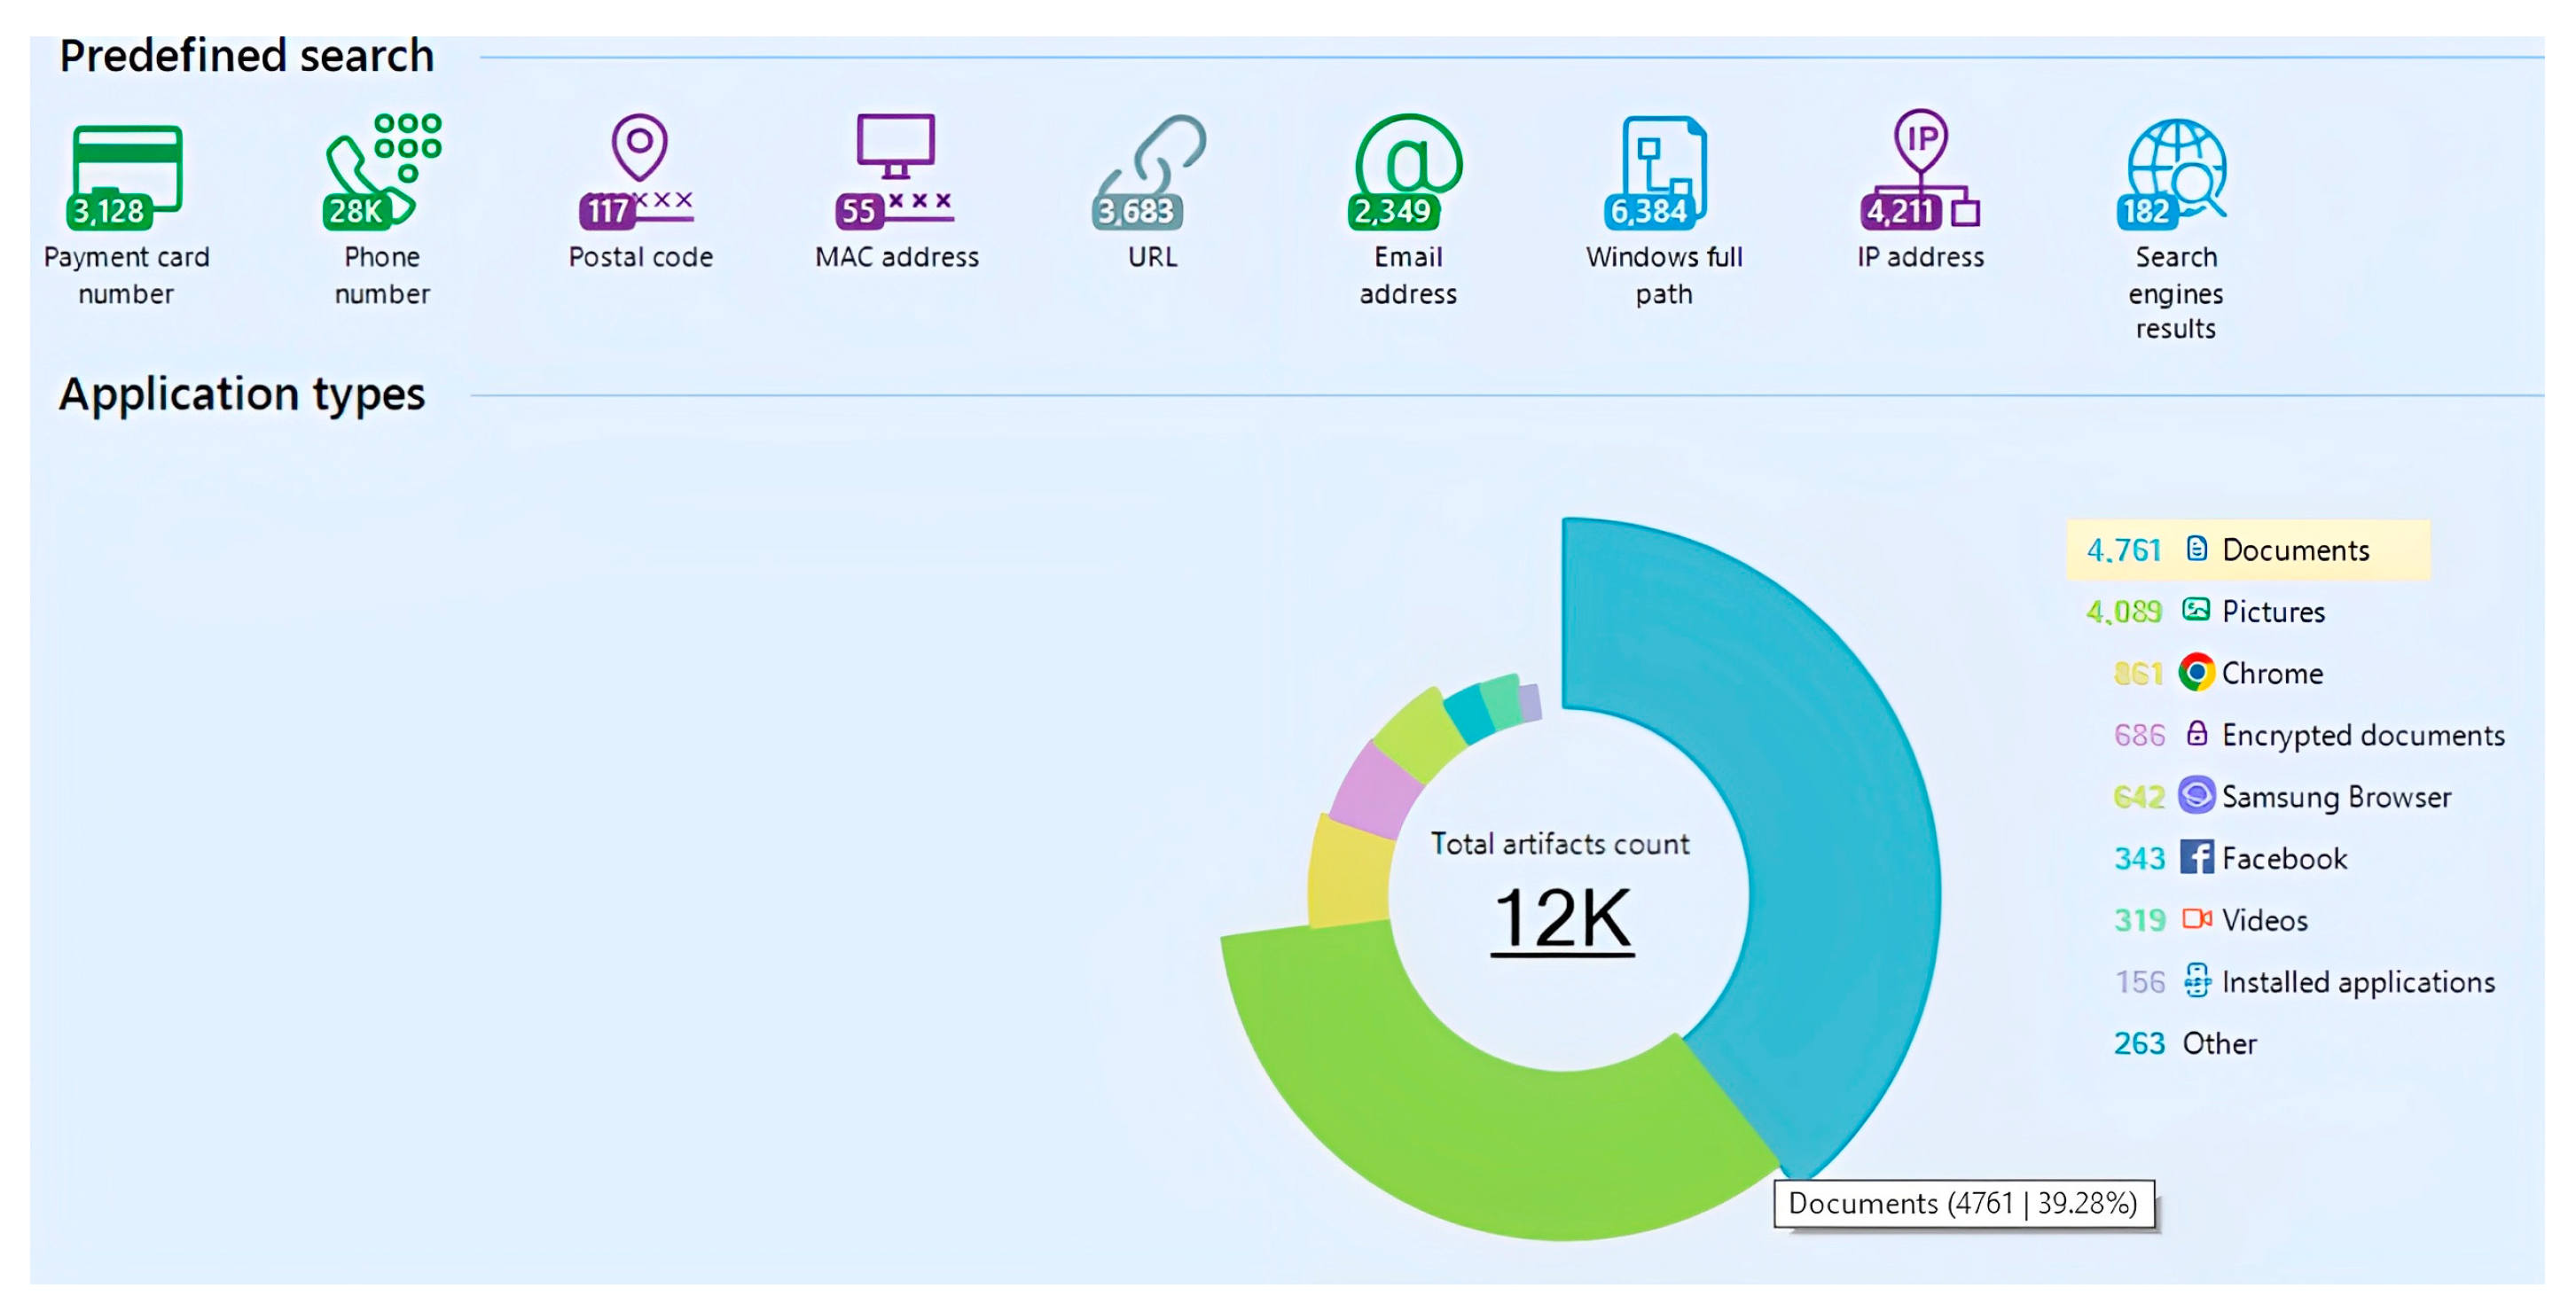Choose Samsung Browser legend entry
2576x1311 pixels.
point(2335,797)
